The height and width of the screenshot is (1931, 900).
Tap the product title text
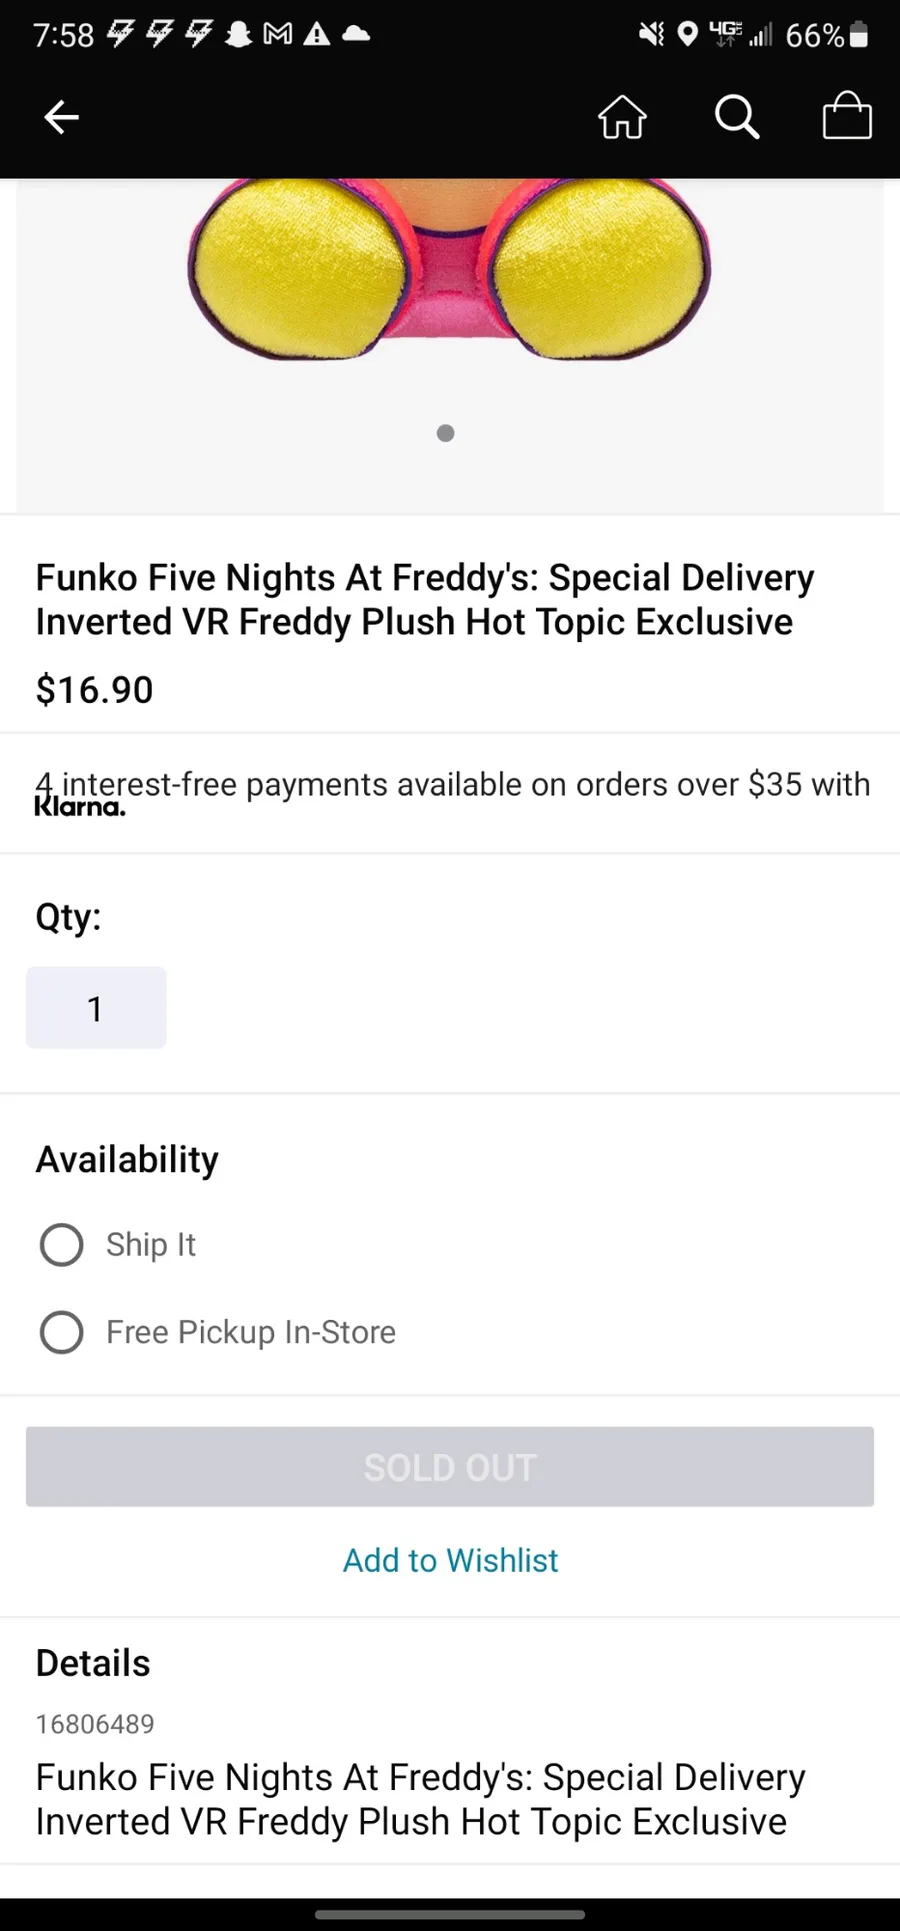point(425,599)
